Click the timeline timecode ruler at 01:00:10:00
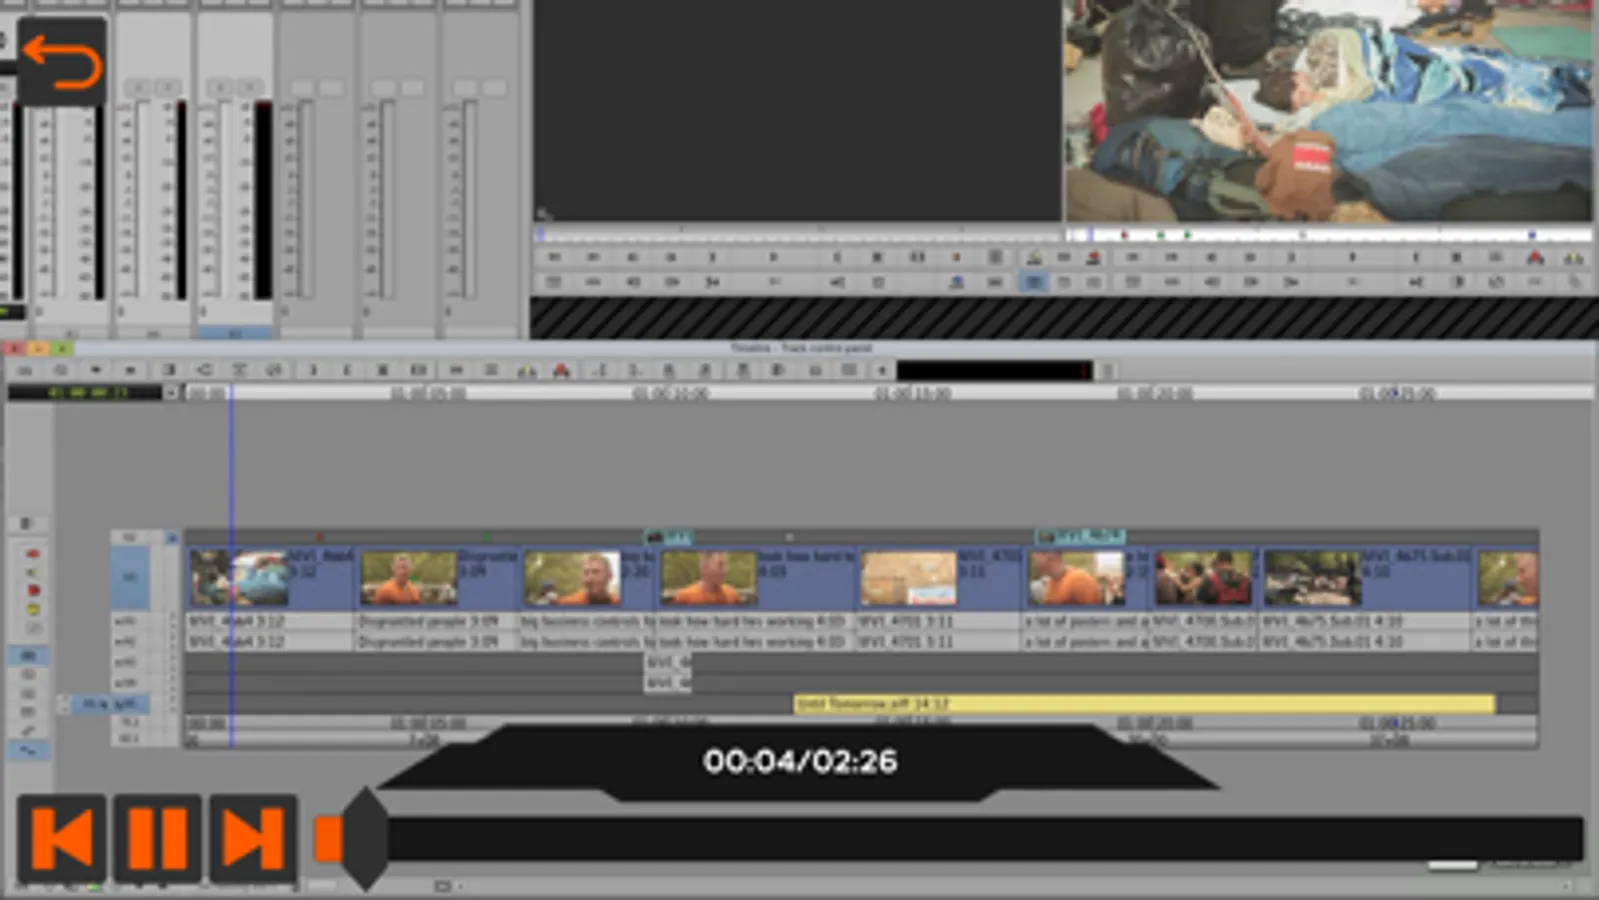Screen dimensions: 1599x900 tap(671, 393)
